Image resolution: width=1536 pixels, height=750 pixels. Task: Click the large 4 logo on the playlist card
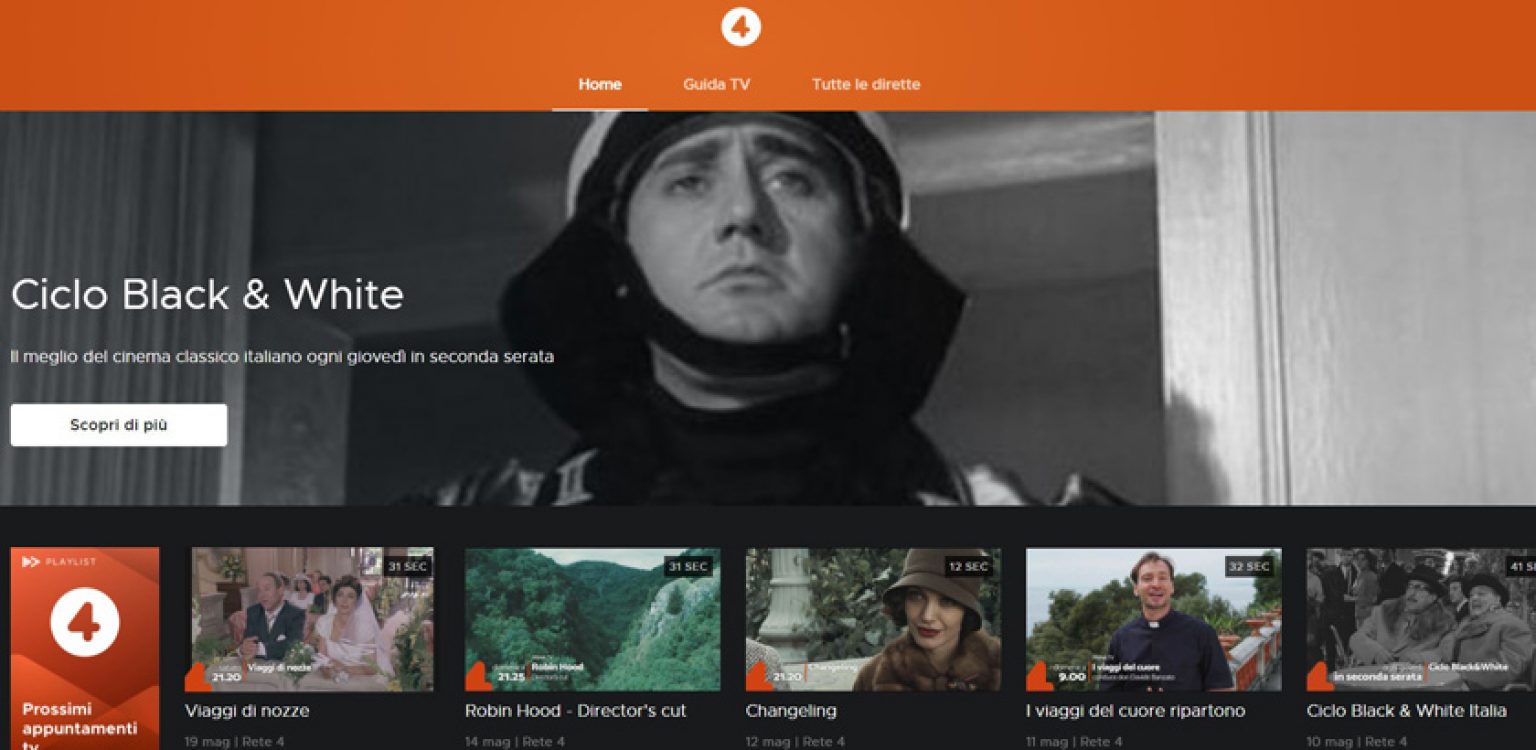click(85, 622)
